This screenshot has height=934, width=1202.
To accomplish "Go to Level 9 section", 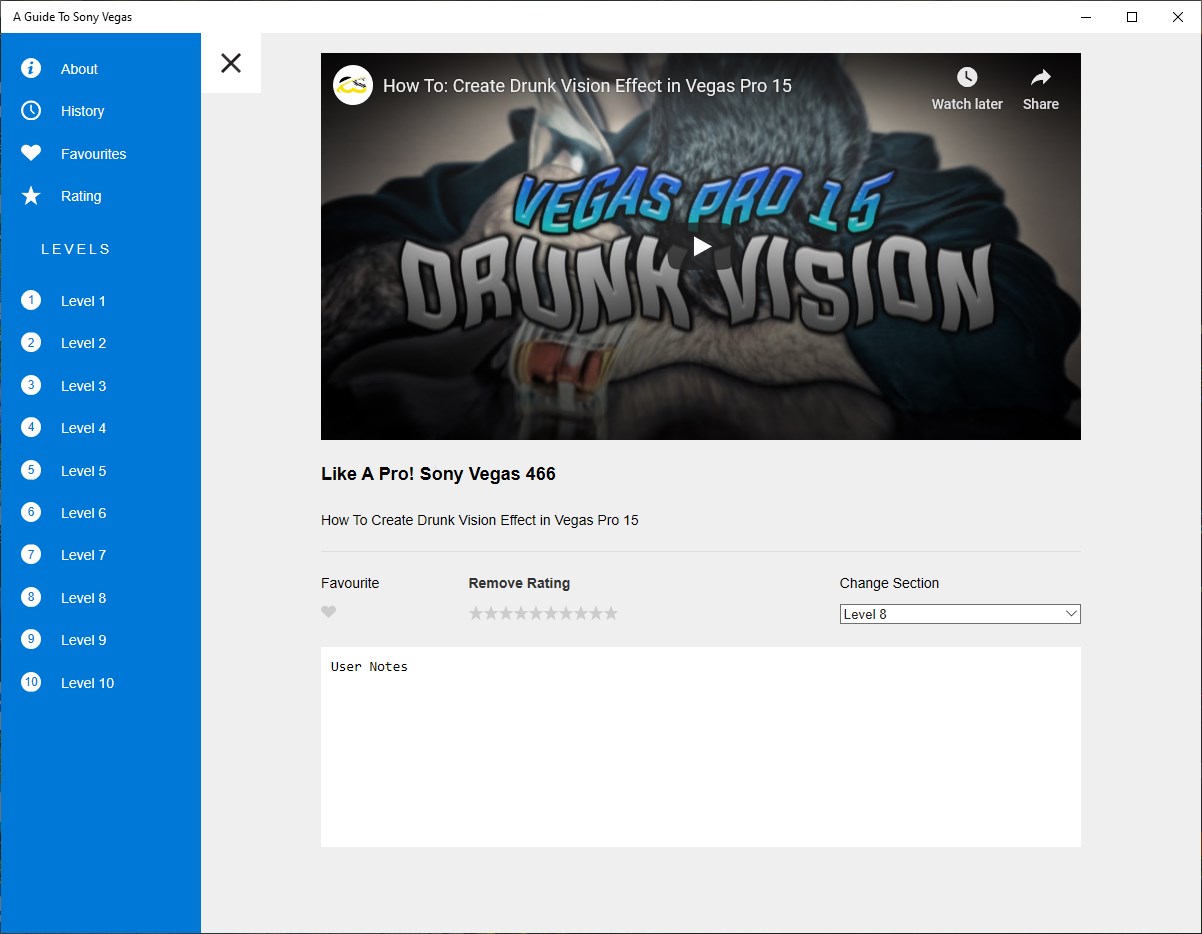I will pos(83,640).
